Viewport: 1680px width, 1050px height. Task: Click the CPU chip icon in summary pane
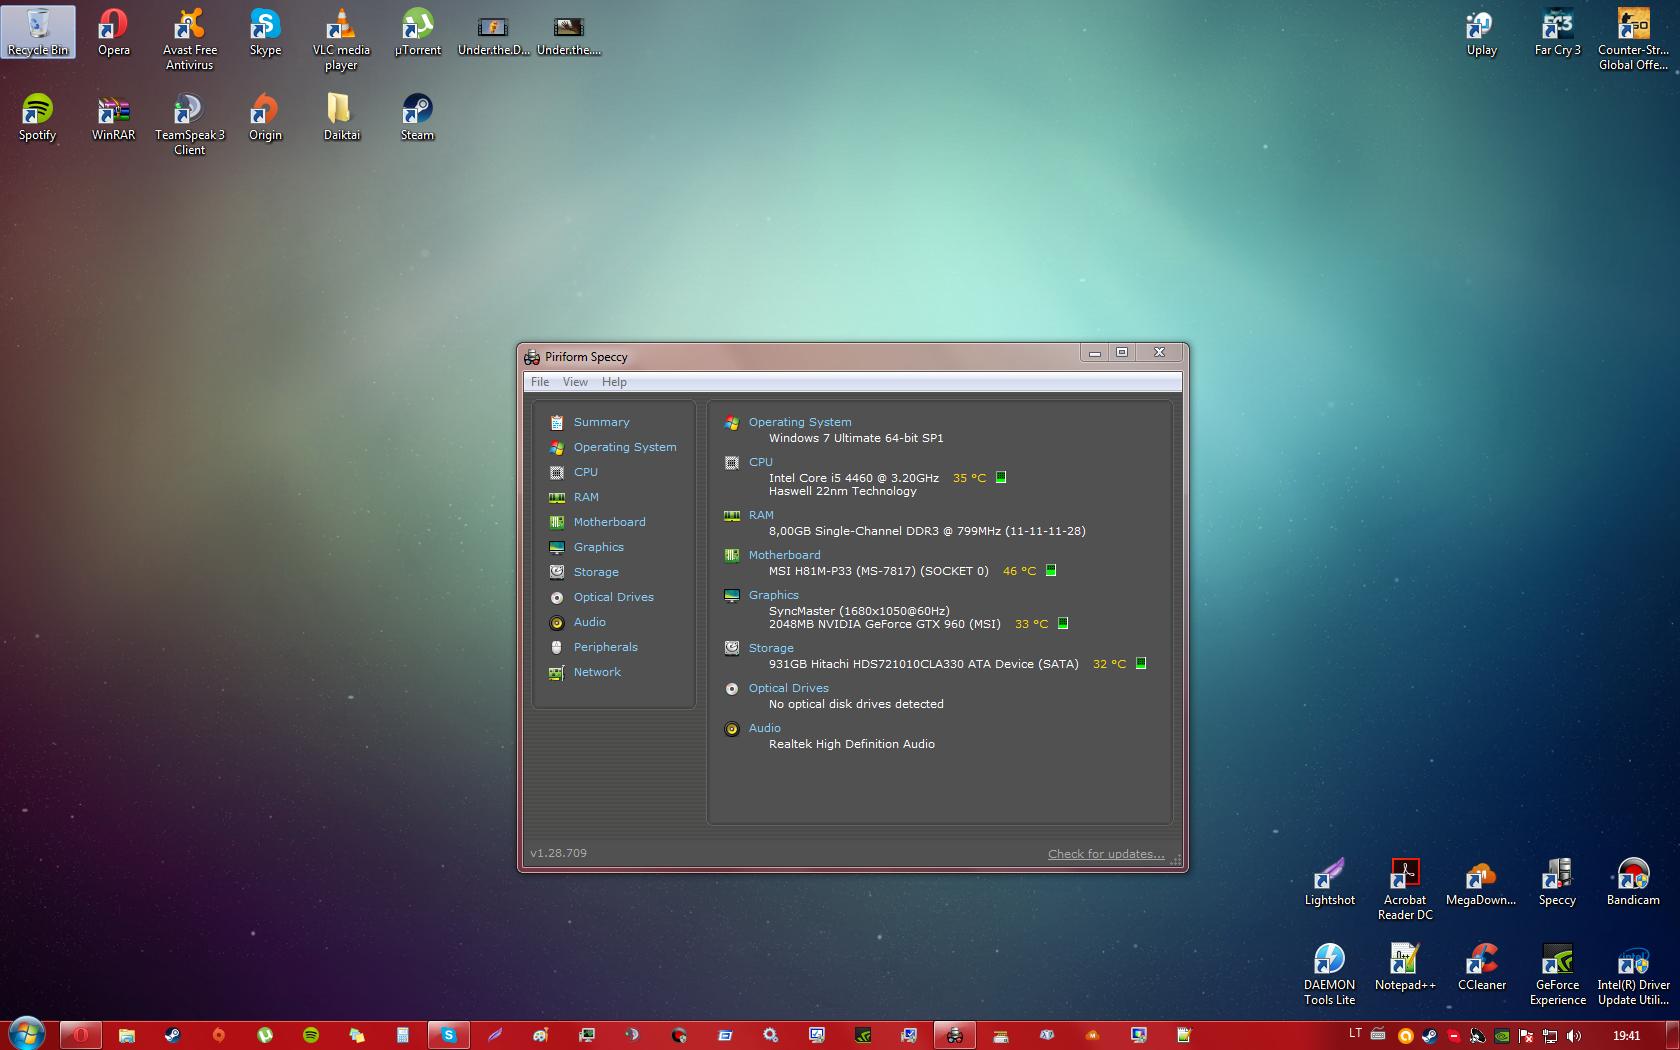point(732,462)
